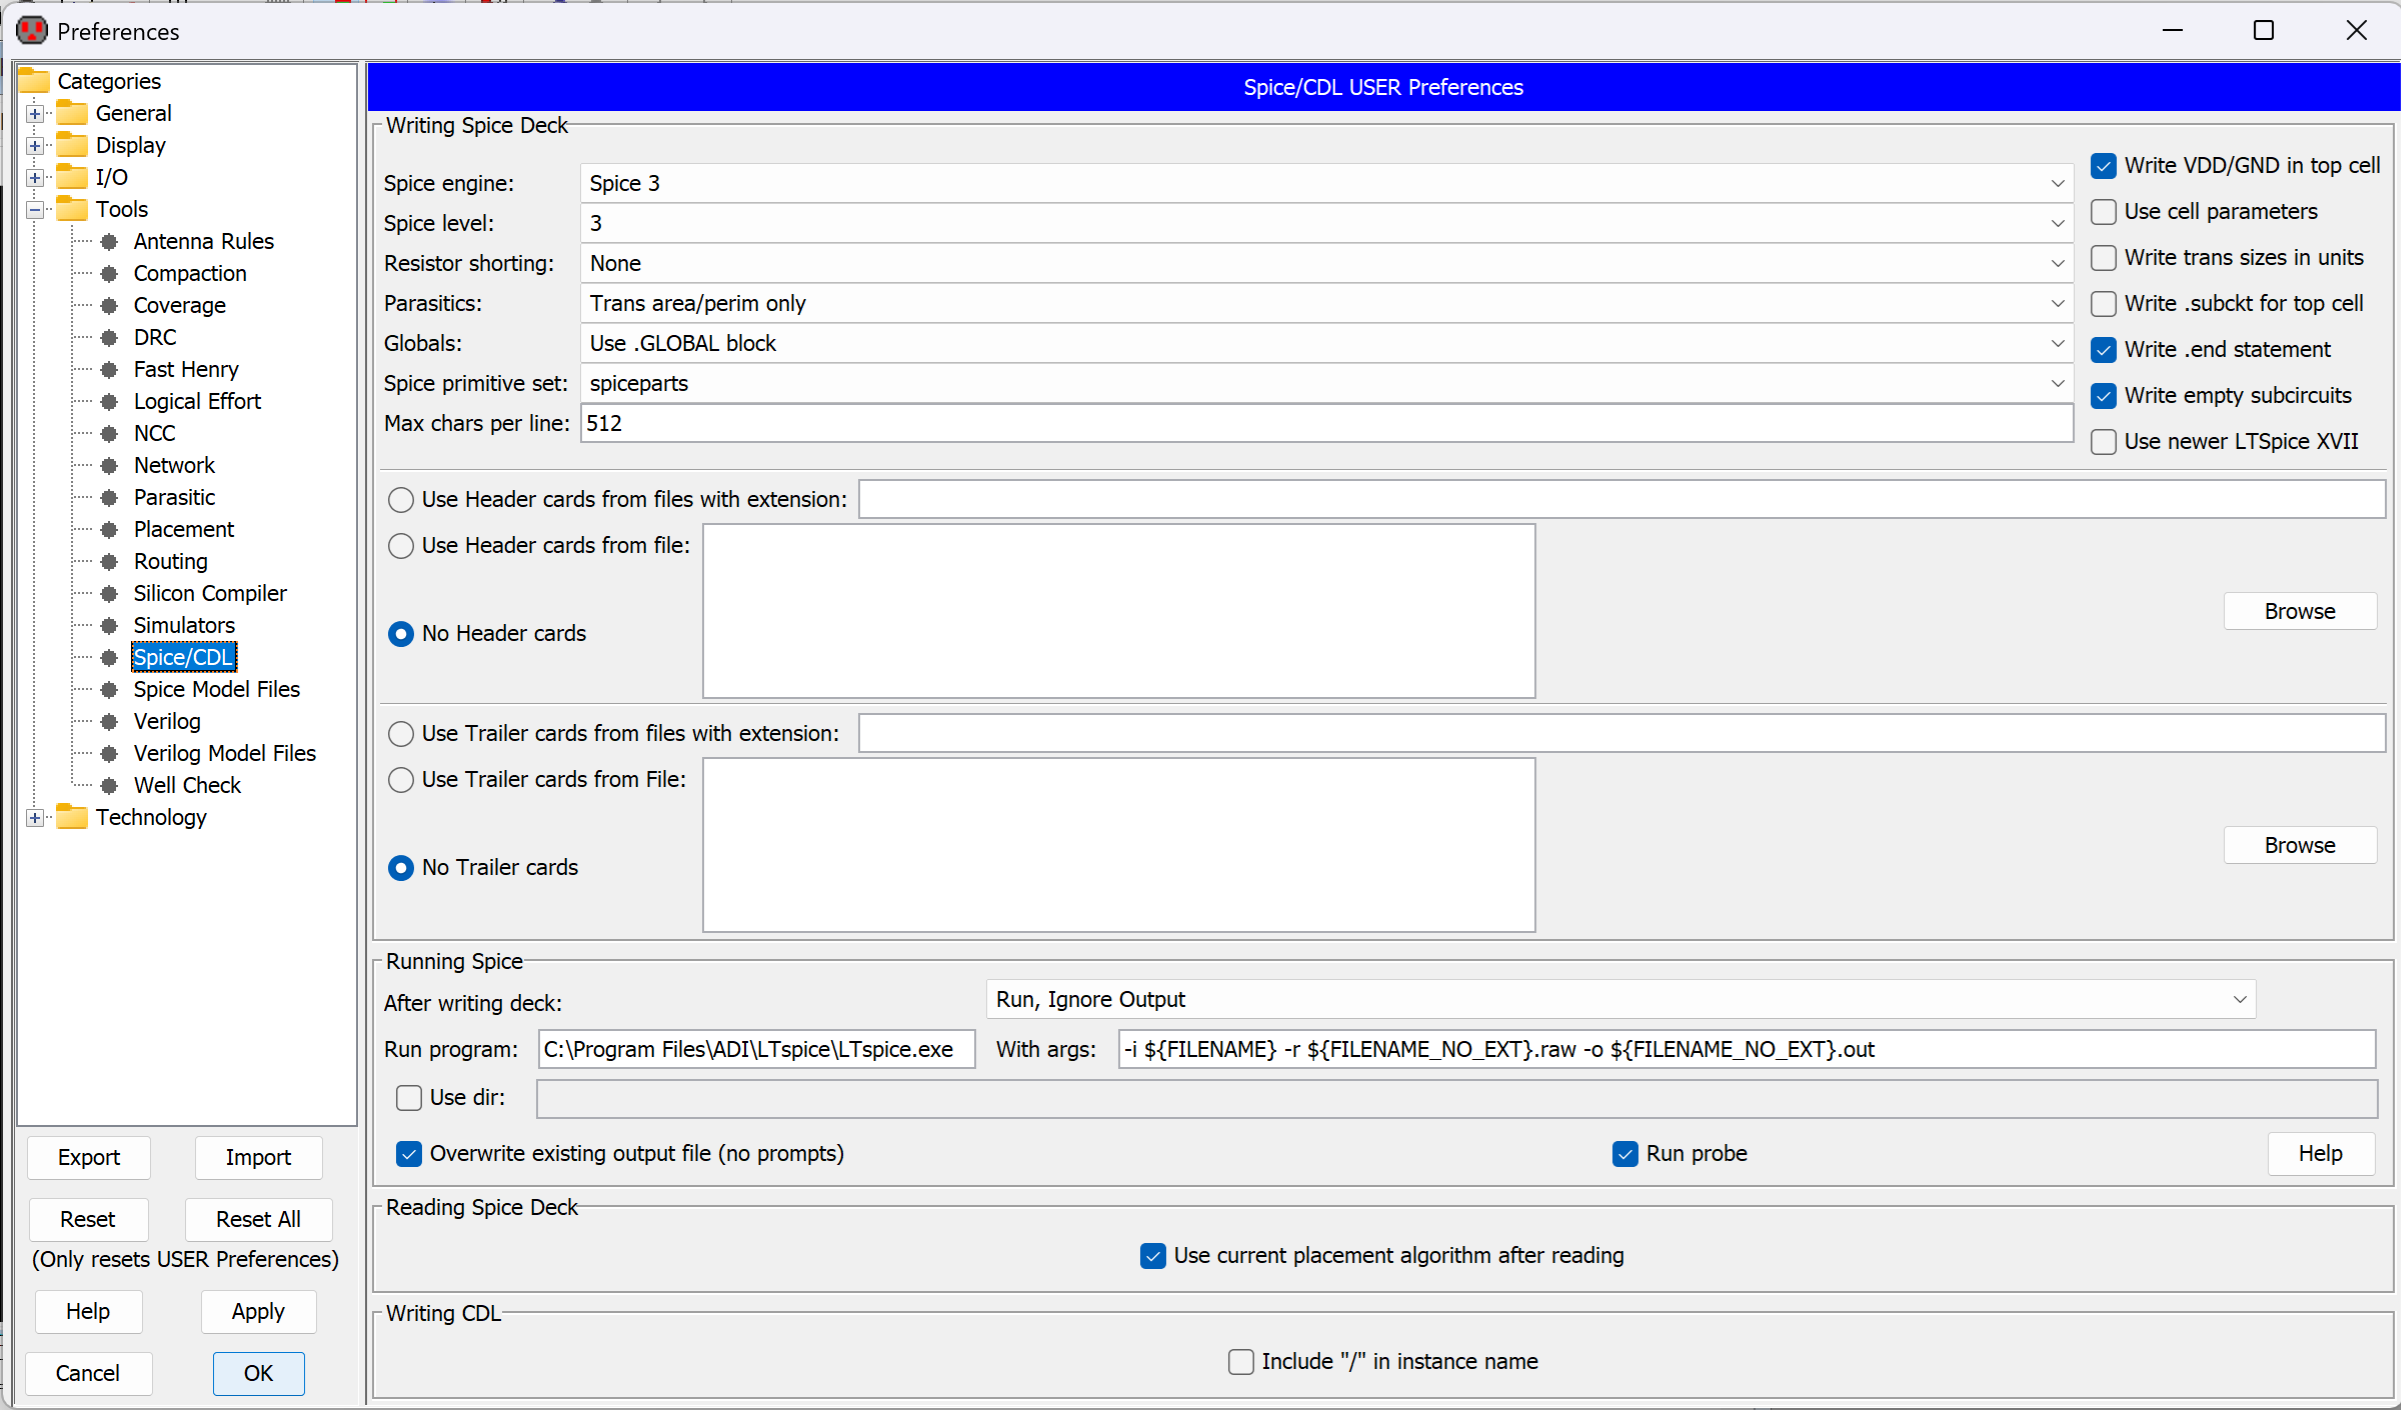Open the After writing deck dropdown

[x=1620, y=999]
